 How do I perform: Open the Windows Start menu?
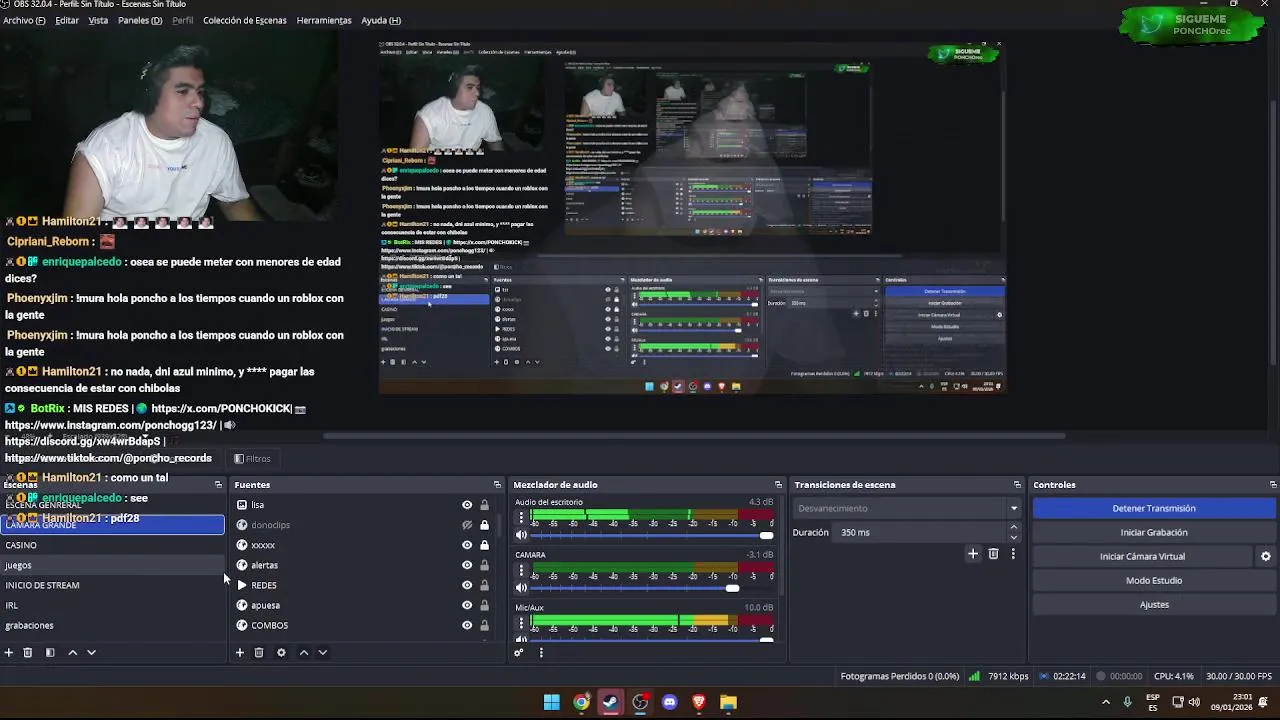coord(552,702)
